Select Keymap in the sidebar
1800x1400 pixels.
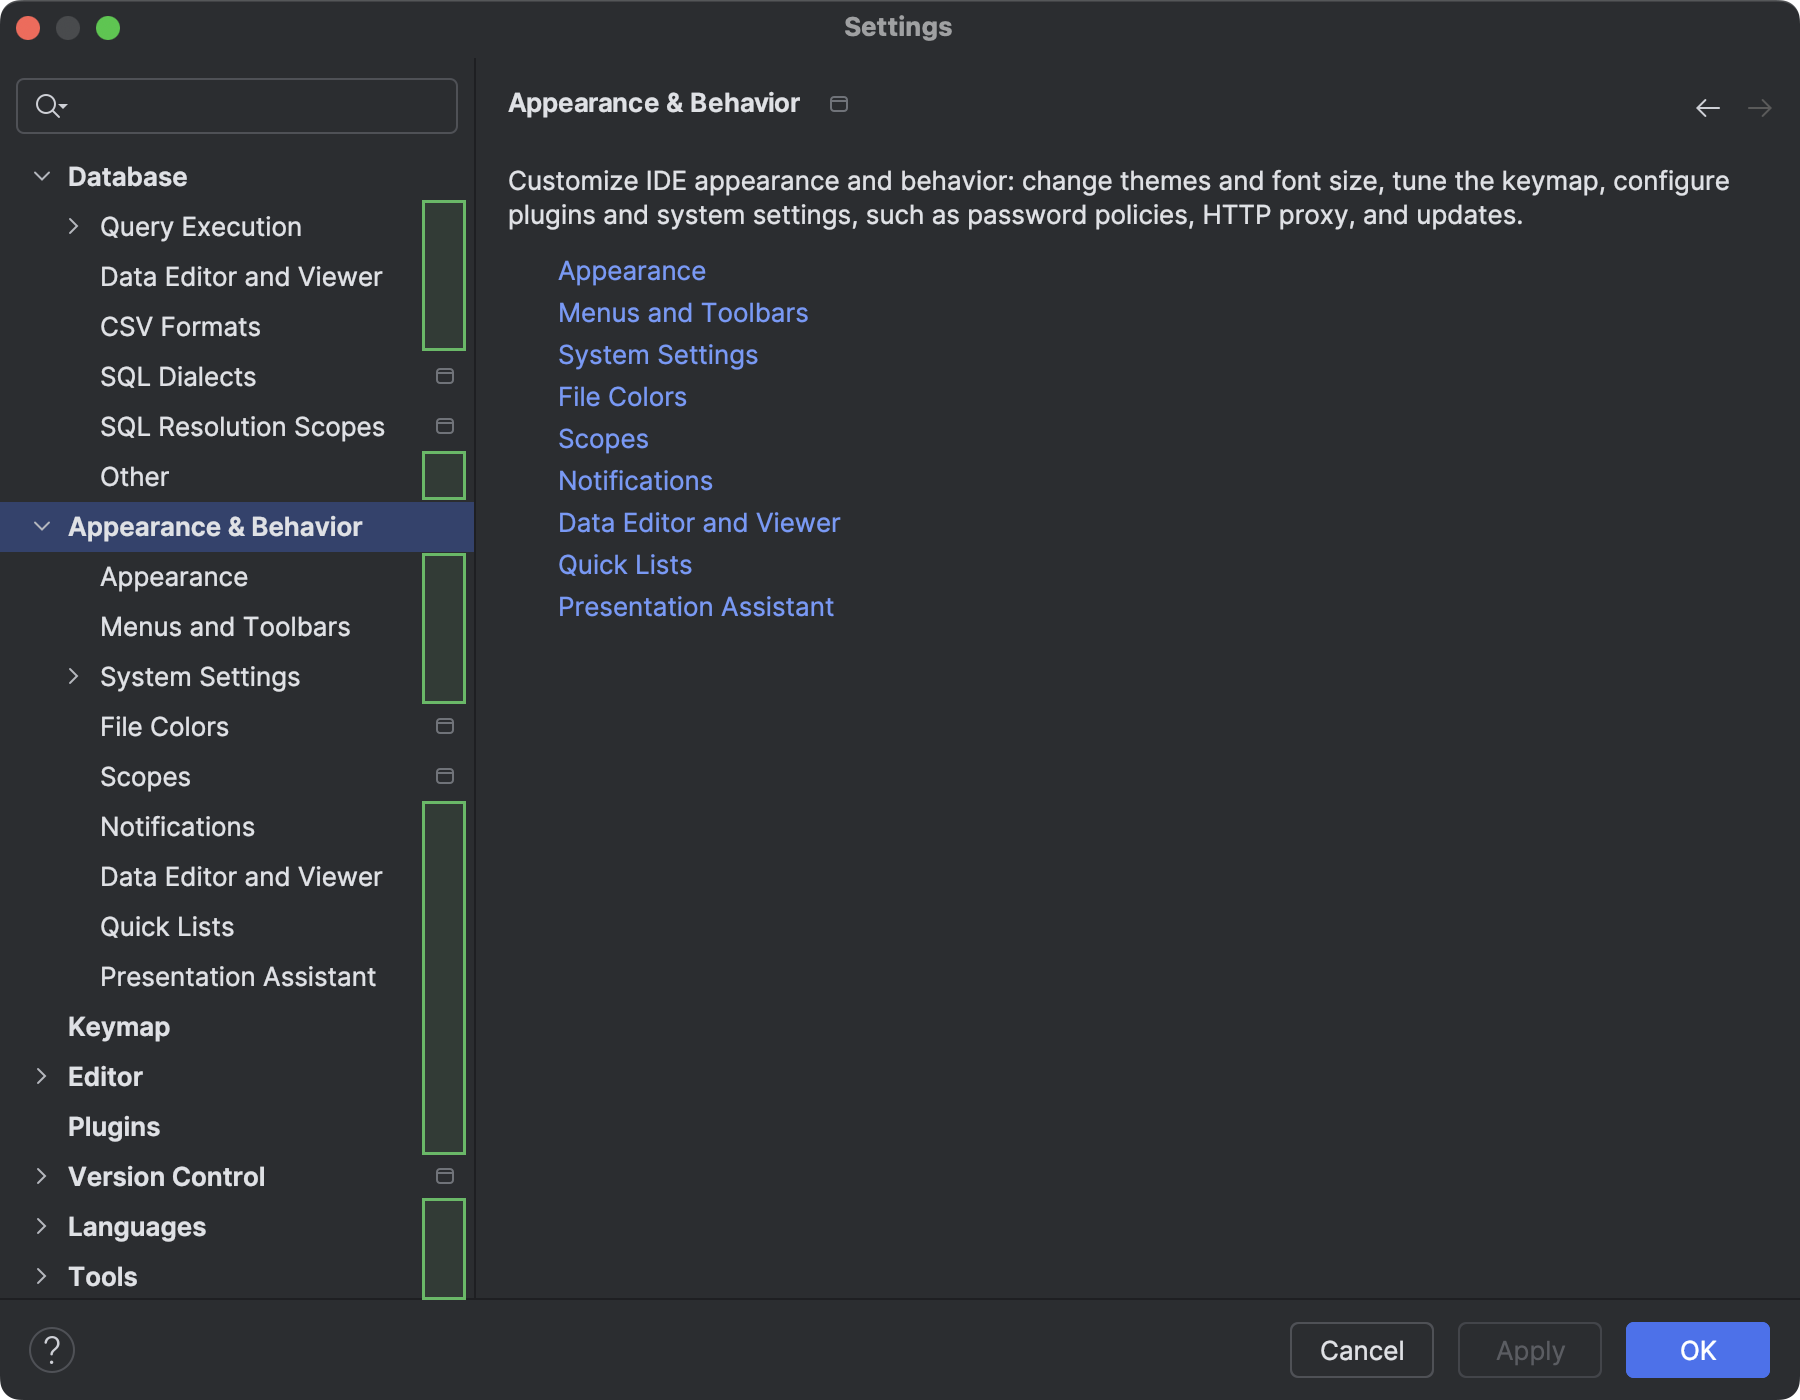coord(119,1026)
